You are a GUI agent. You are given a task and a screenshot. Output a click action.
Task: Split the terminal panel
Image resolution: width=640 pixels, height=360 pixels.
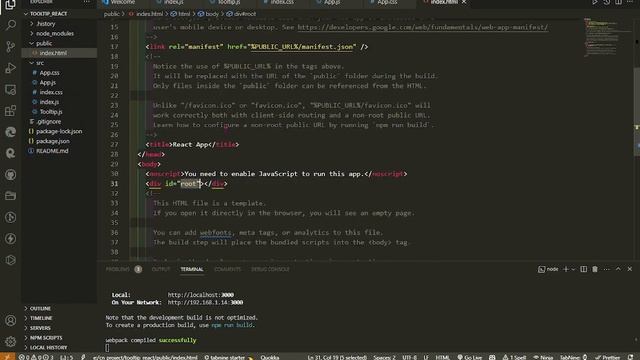tap(584, 269)
